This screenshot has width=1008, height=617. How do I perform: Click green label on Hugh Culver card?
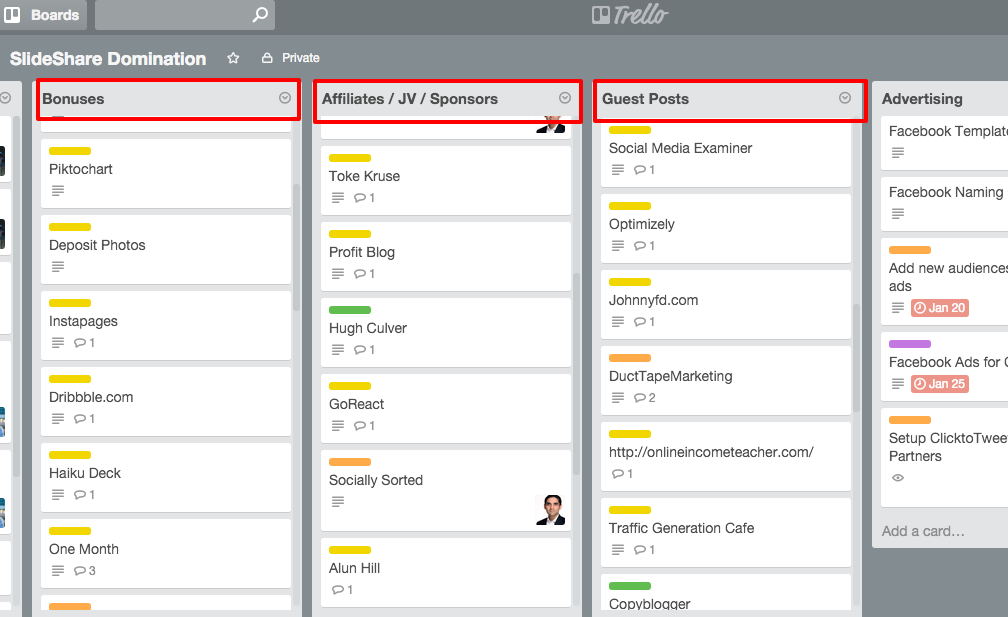pos(350,310)
